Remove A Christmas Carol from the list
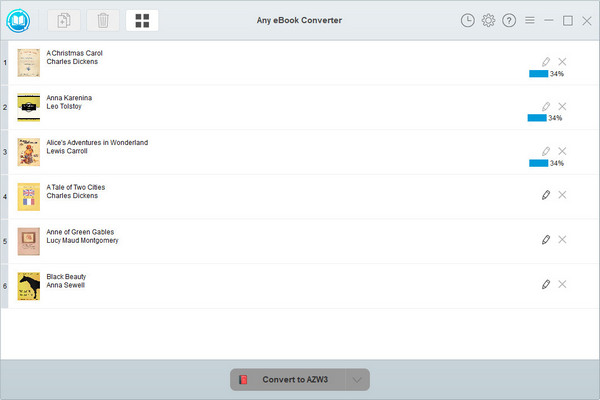 click(562, 62)
